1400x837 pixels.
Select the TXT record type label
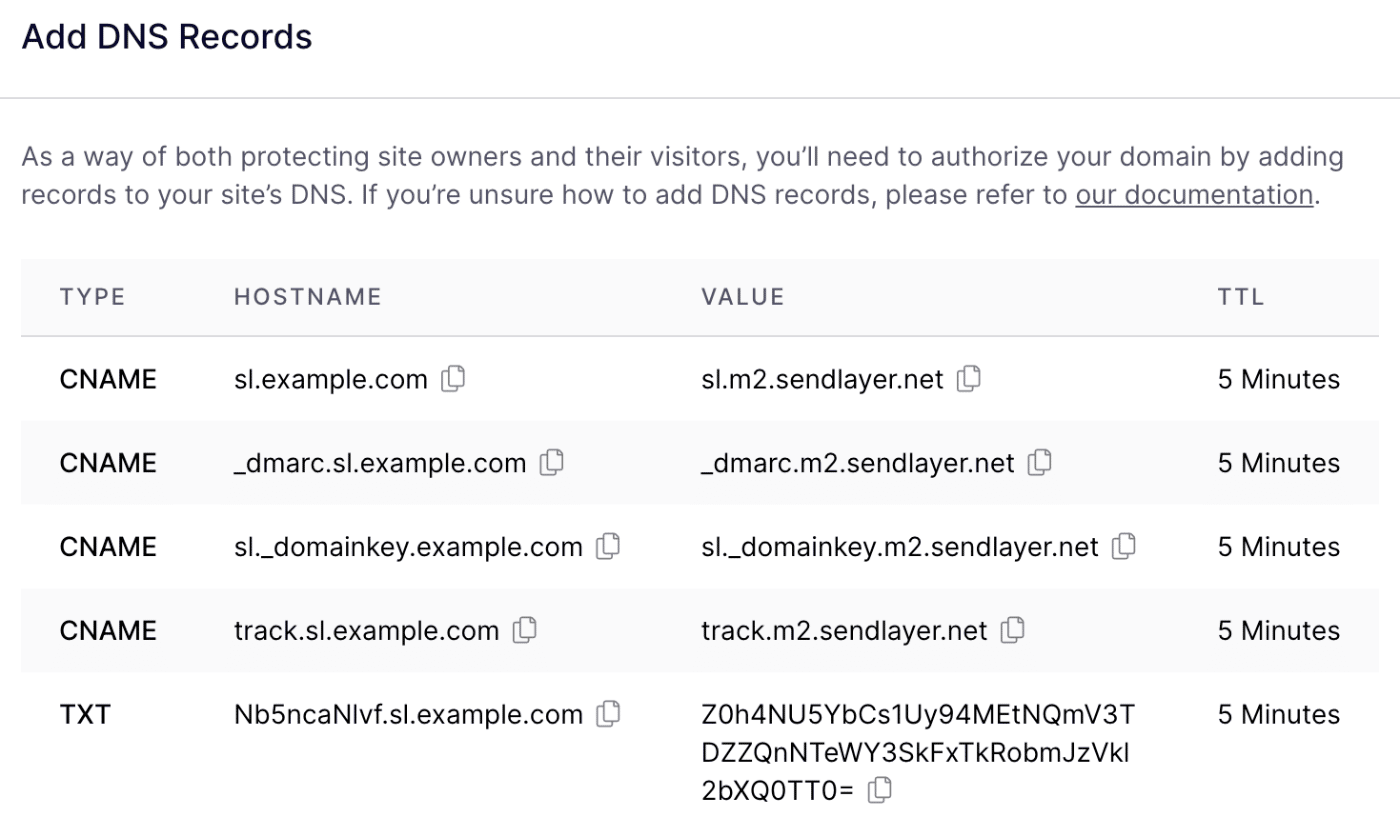(86, 714)
